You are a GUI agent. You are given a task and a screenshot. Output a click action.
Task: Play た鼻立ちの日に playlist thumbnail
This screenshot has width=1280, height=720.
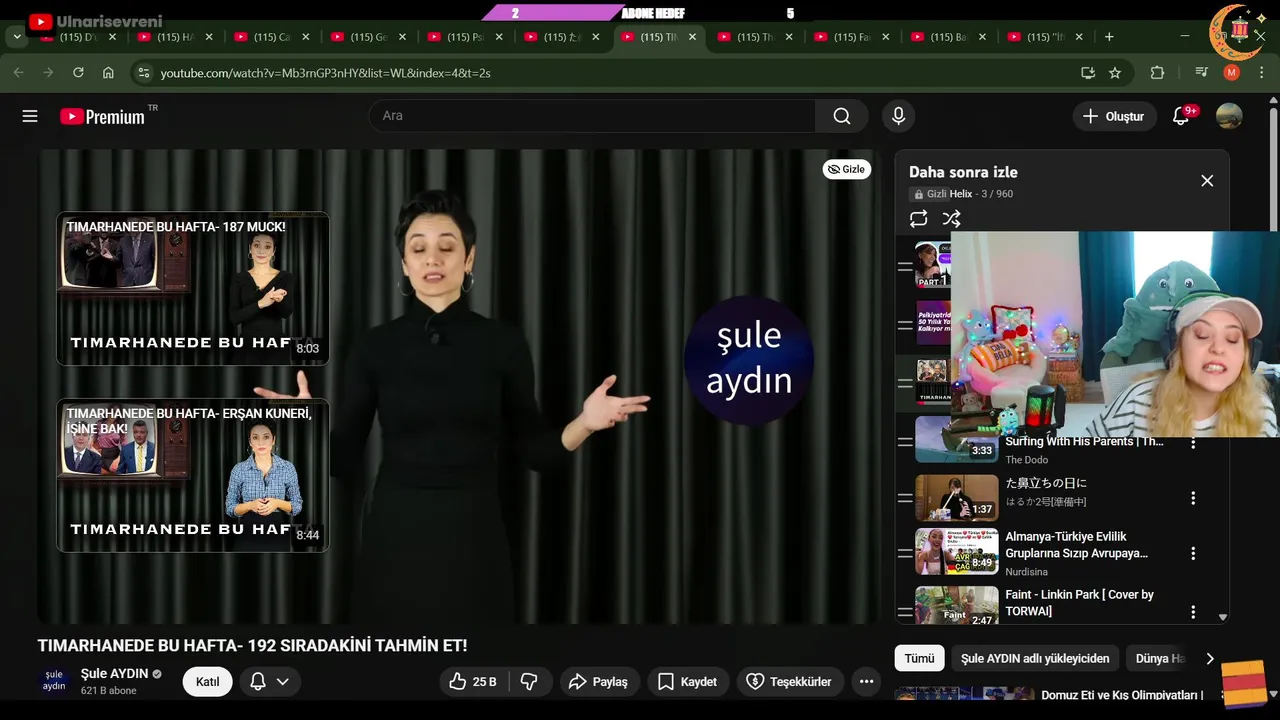pyautogui.click(x=957, y=497)
